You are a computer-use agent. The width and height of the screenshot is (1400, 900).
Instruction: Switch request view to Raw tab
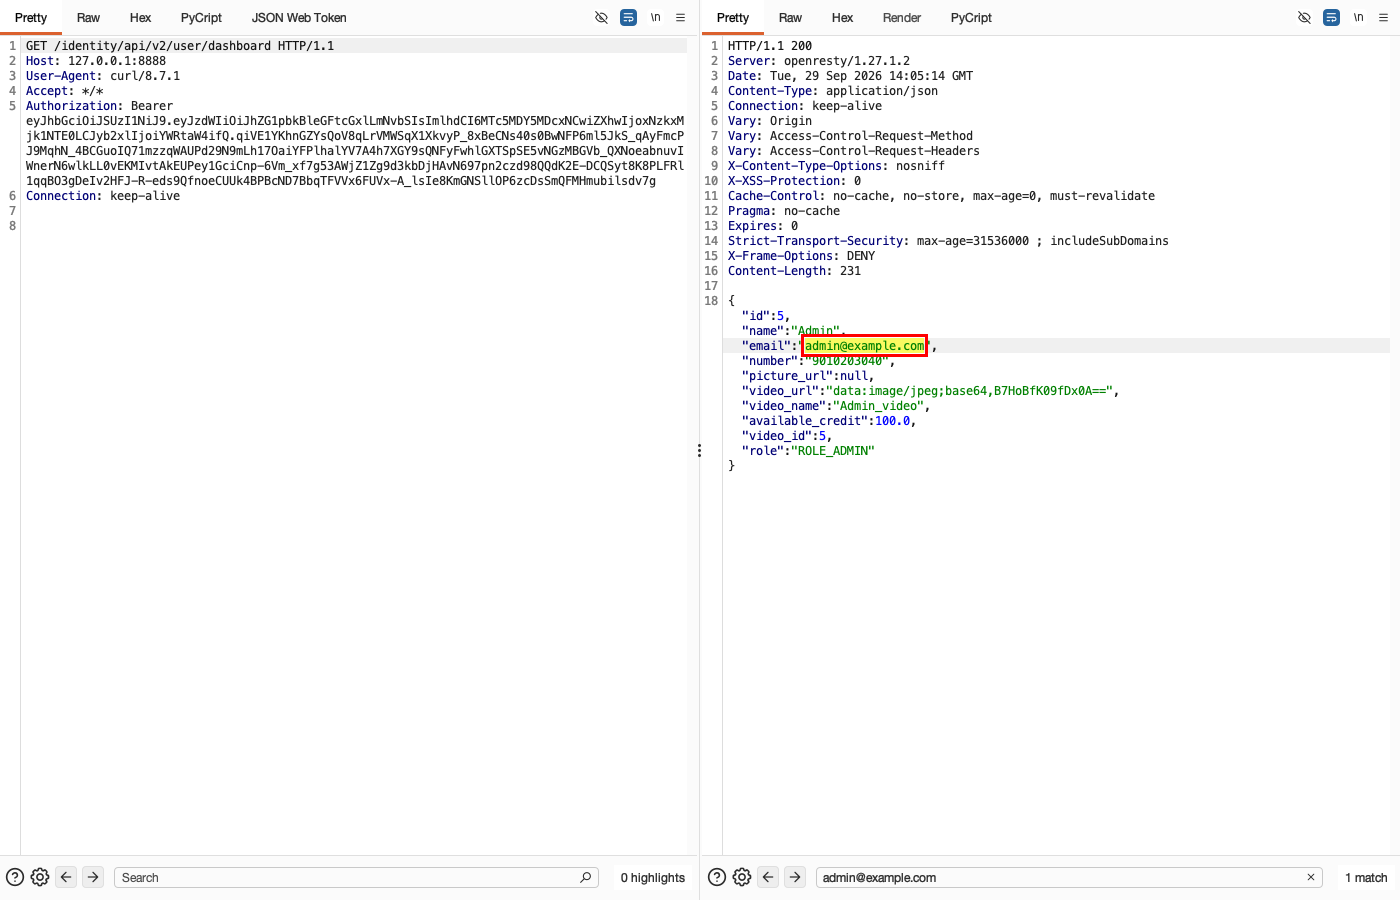pos(88,18)
